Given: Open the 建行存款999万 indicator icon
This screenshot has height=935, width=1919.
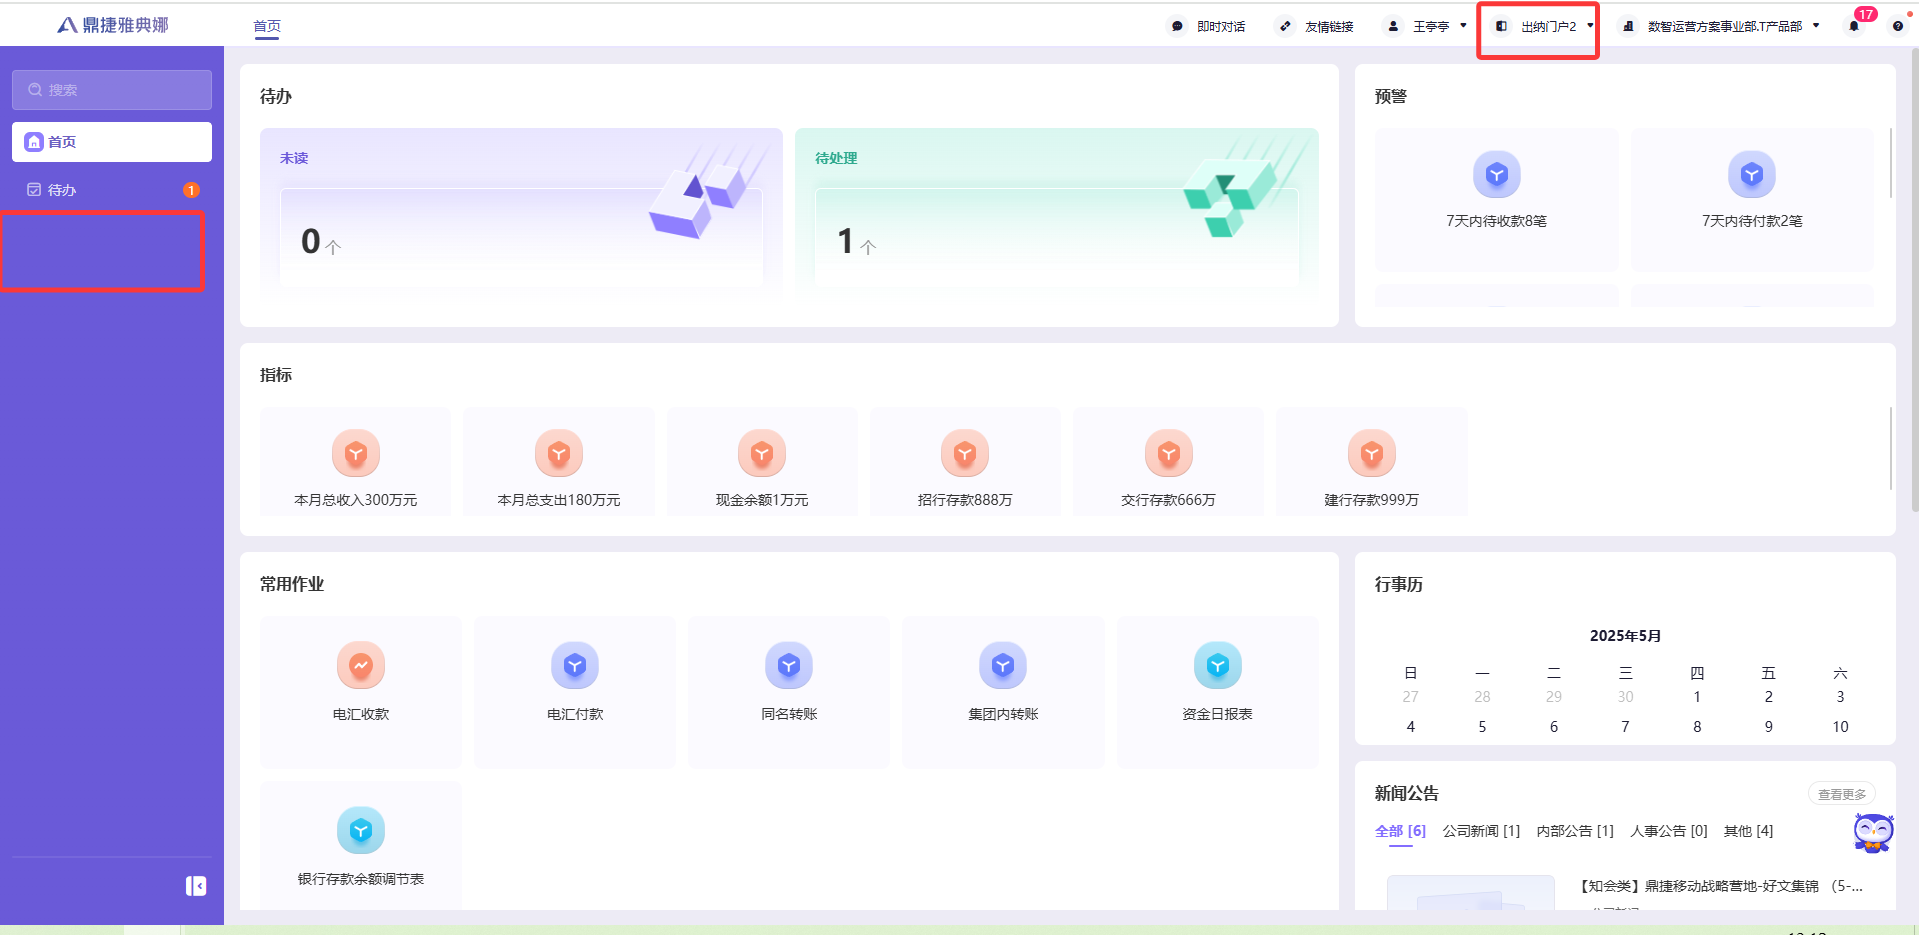Looking at the screenshot, I should click(x=1372, y=454).
